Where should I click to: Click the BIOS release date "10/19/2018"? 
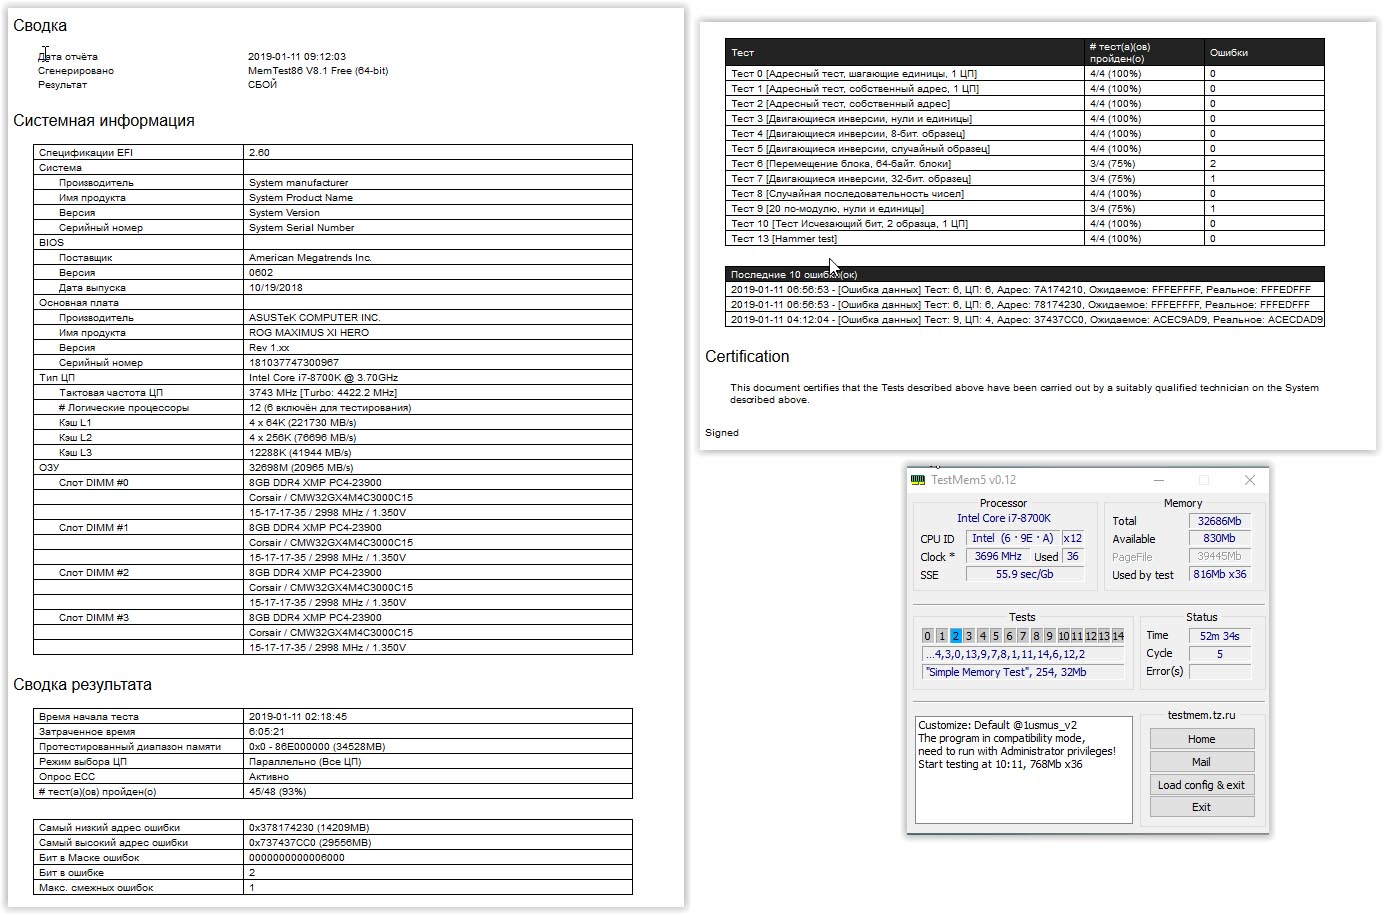tap(275, 288)
